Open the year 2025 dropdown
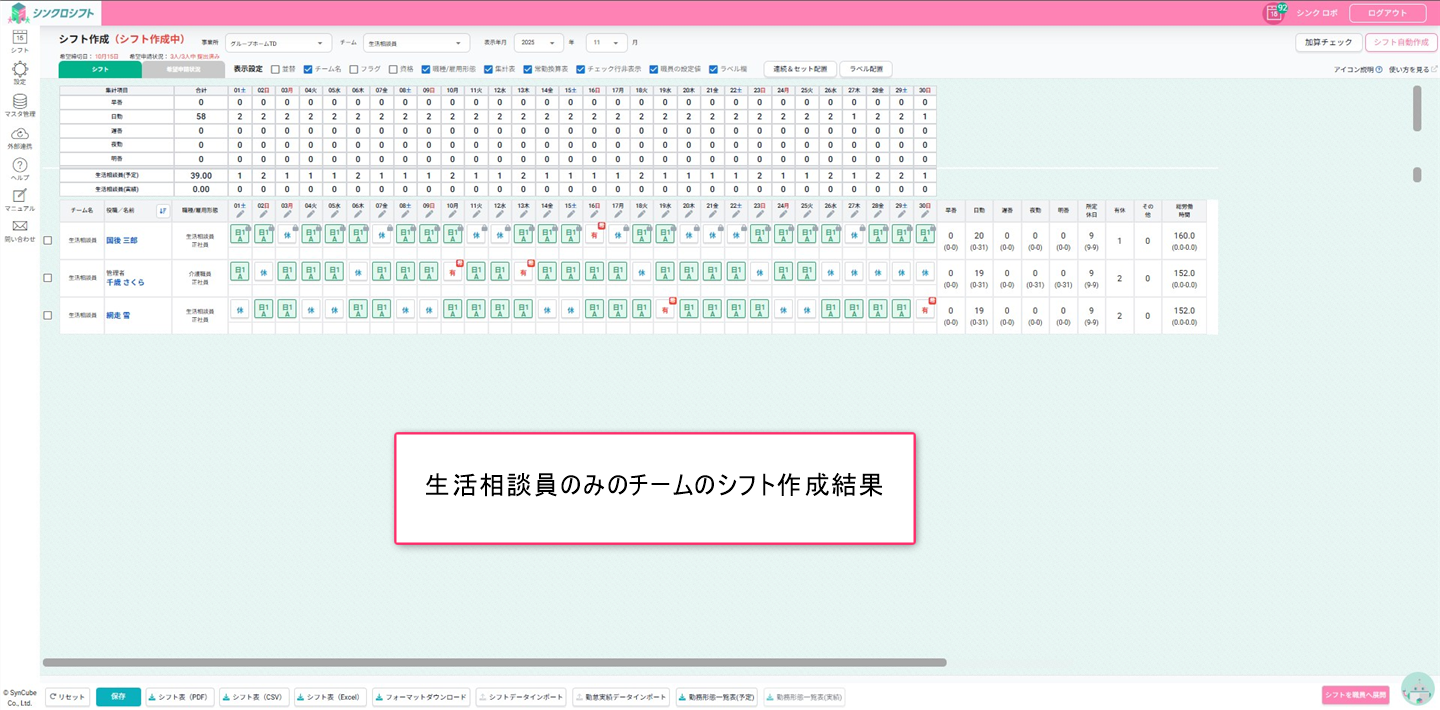 pyautogui.click(x=538, y=43)
